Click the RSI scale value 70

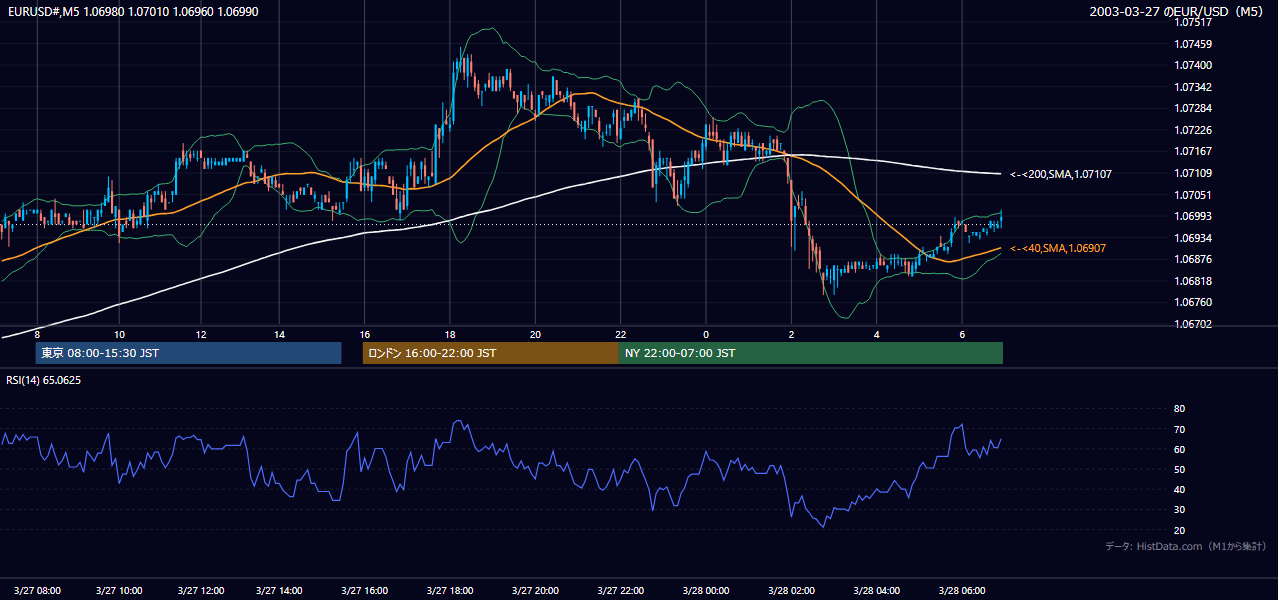(x=1179, y=429)
